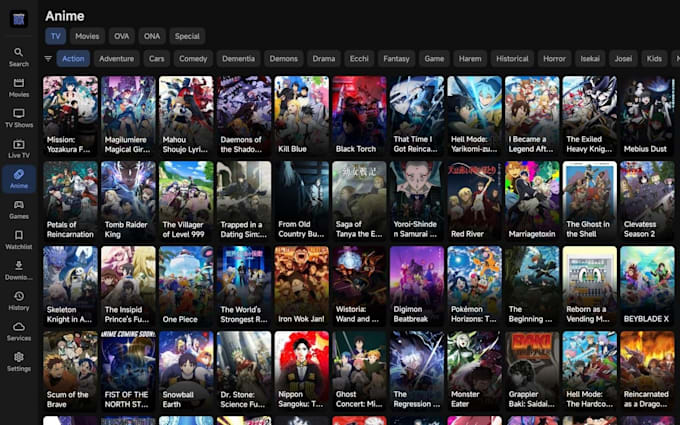Open the Black Torch poster
This screenshot has height=425, width=680.
(359, 116)
